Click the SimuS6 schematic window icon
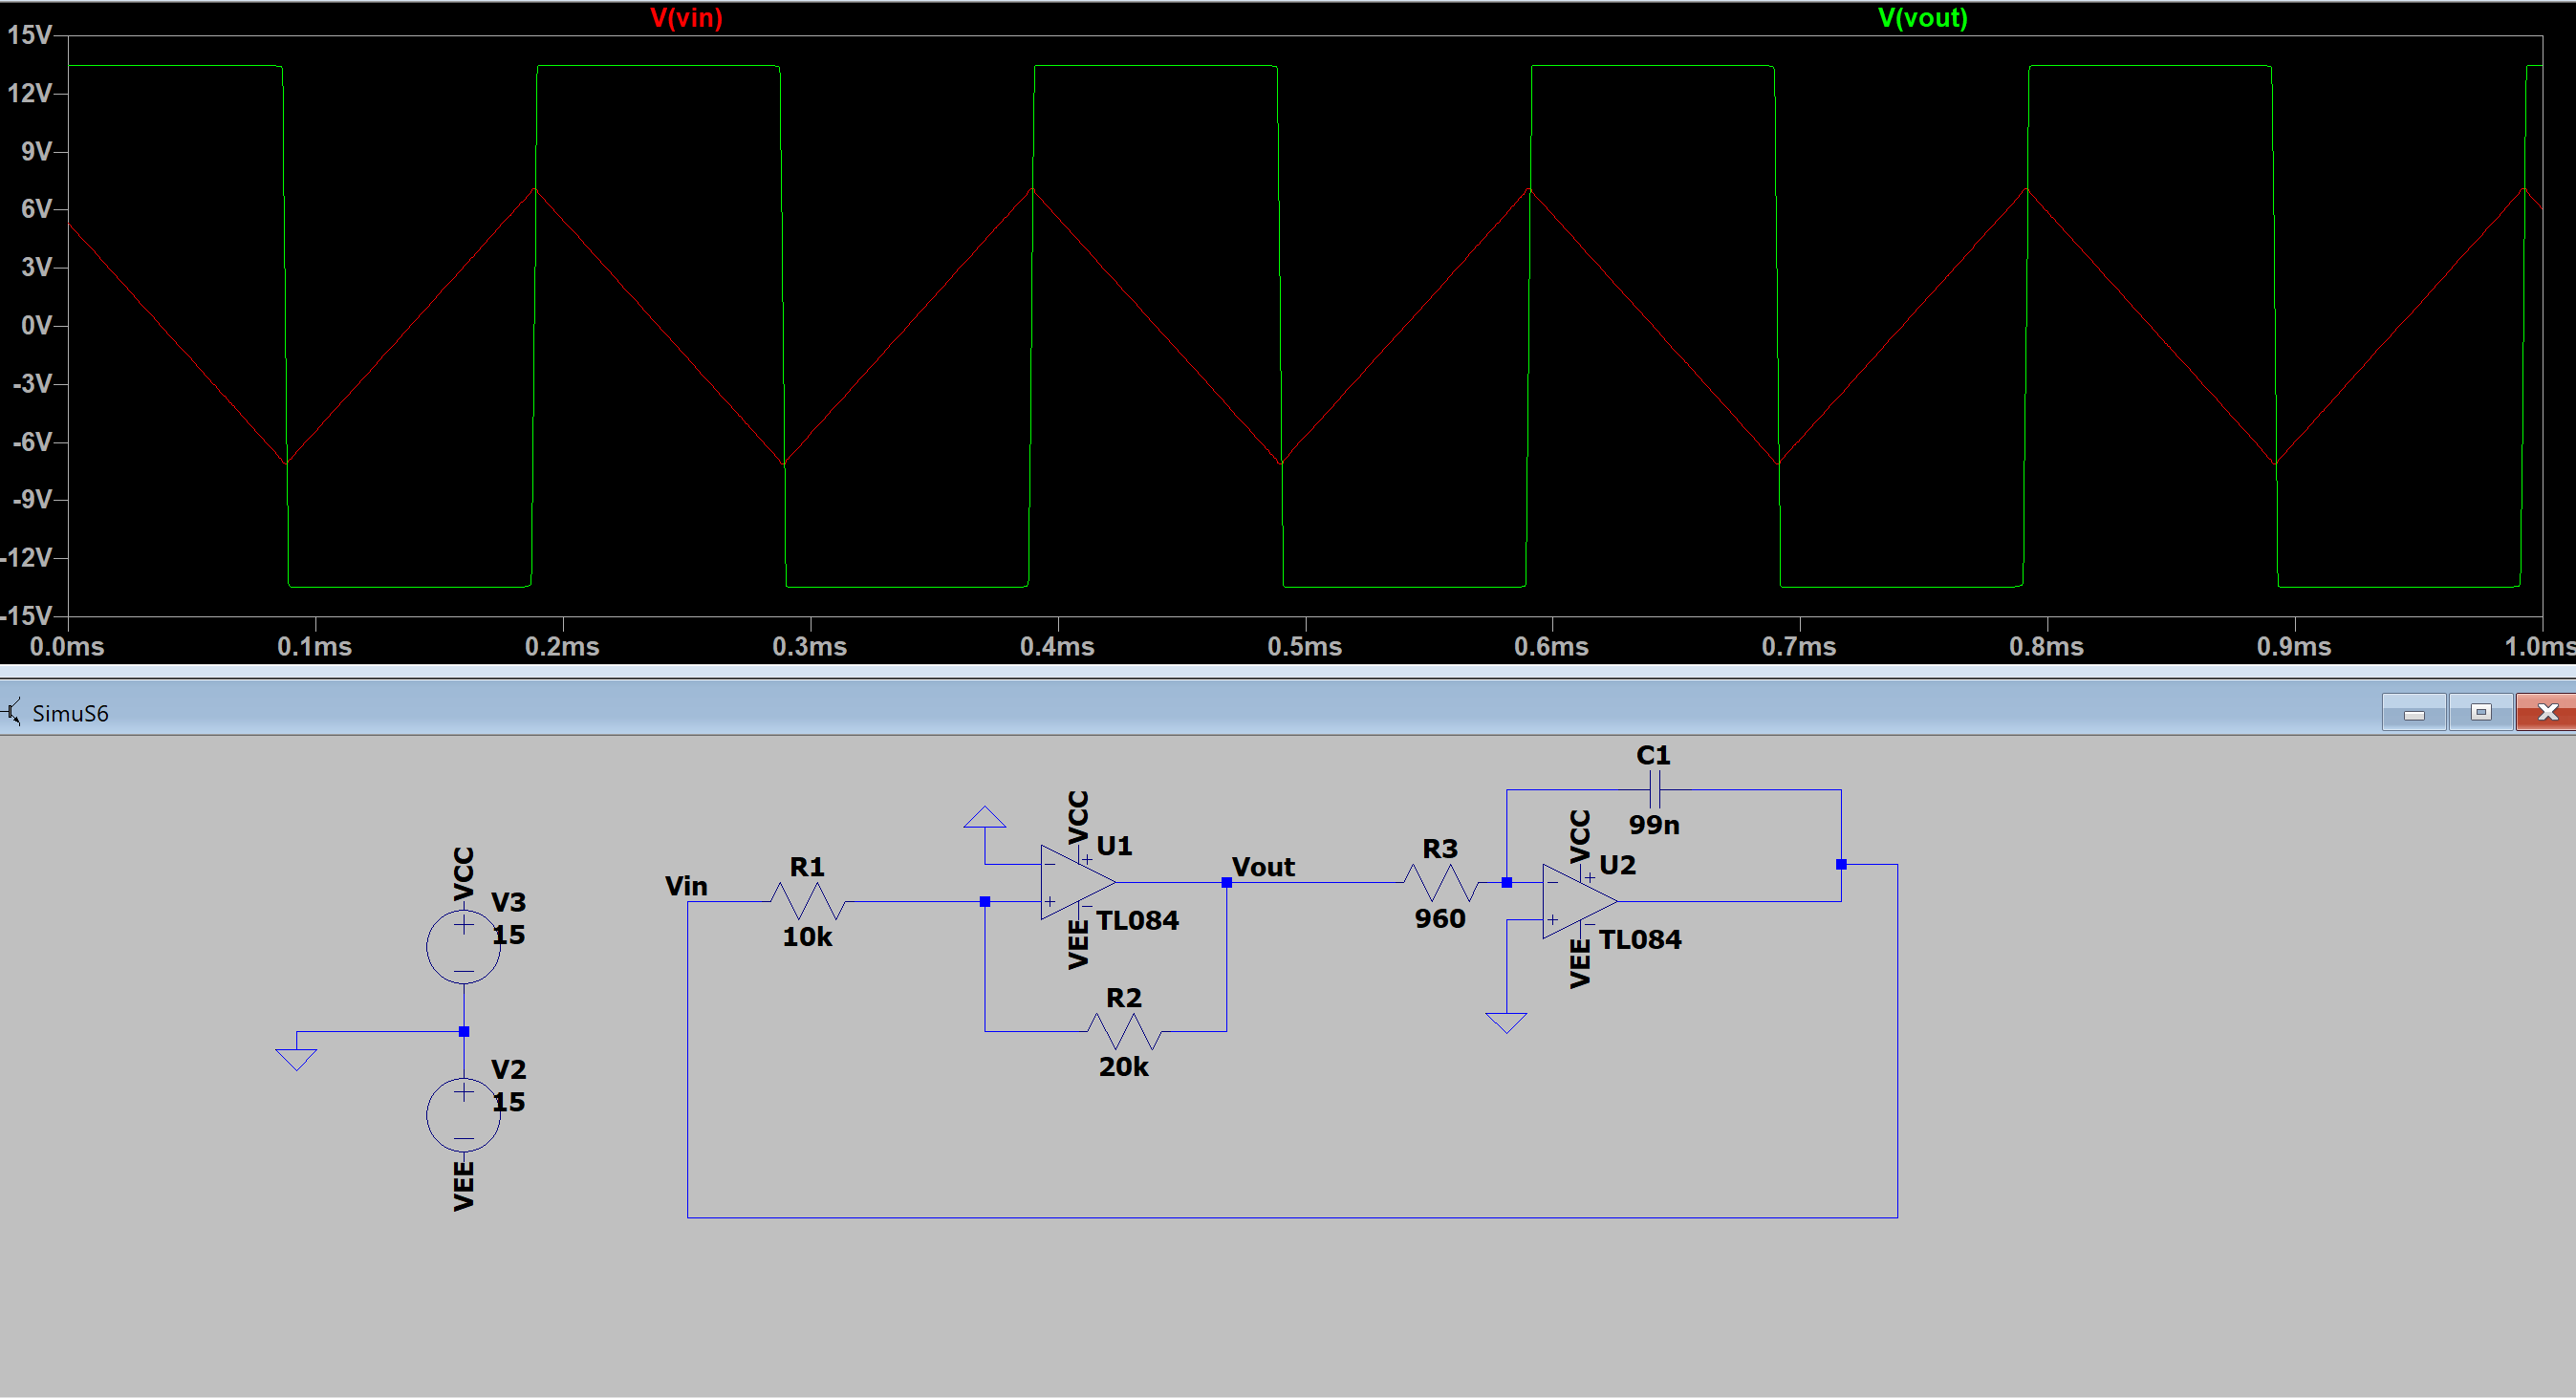2576x1399 pixels. (11, 713)
